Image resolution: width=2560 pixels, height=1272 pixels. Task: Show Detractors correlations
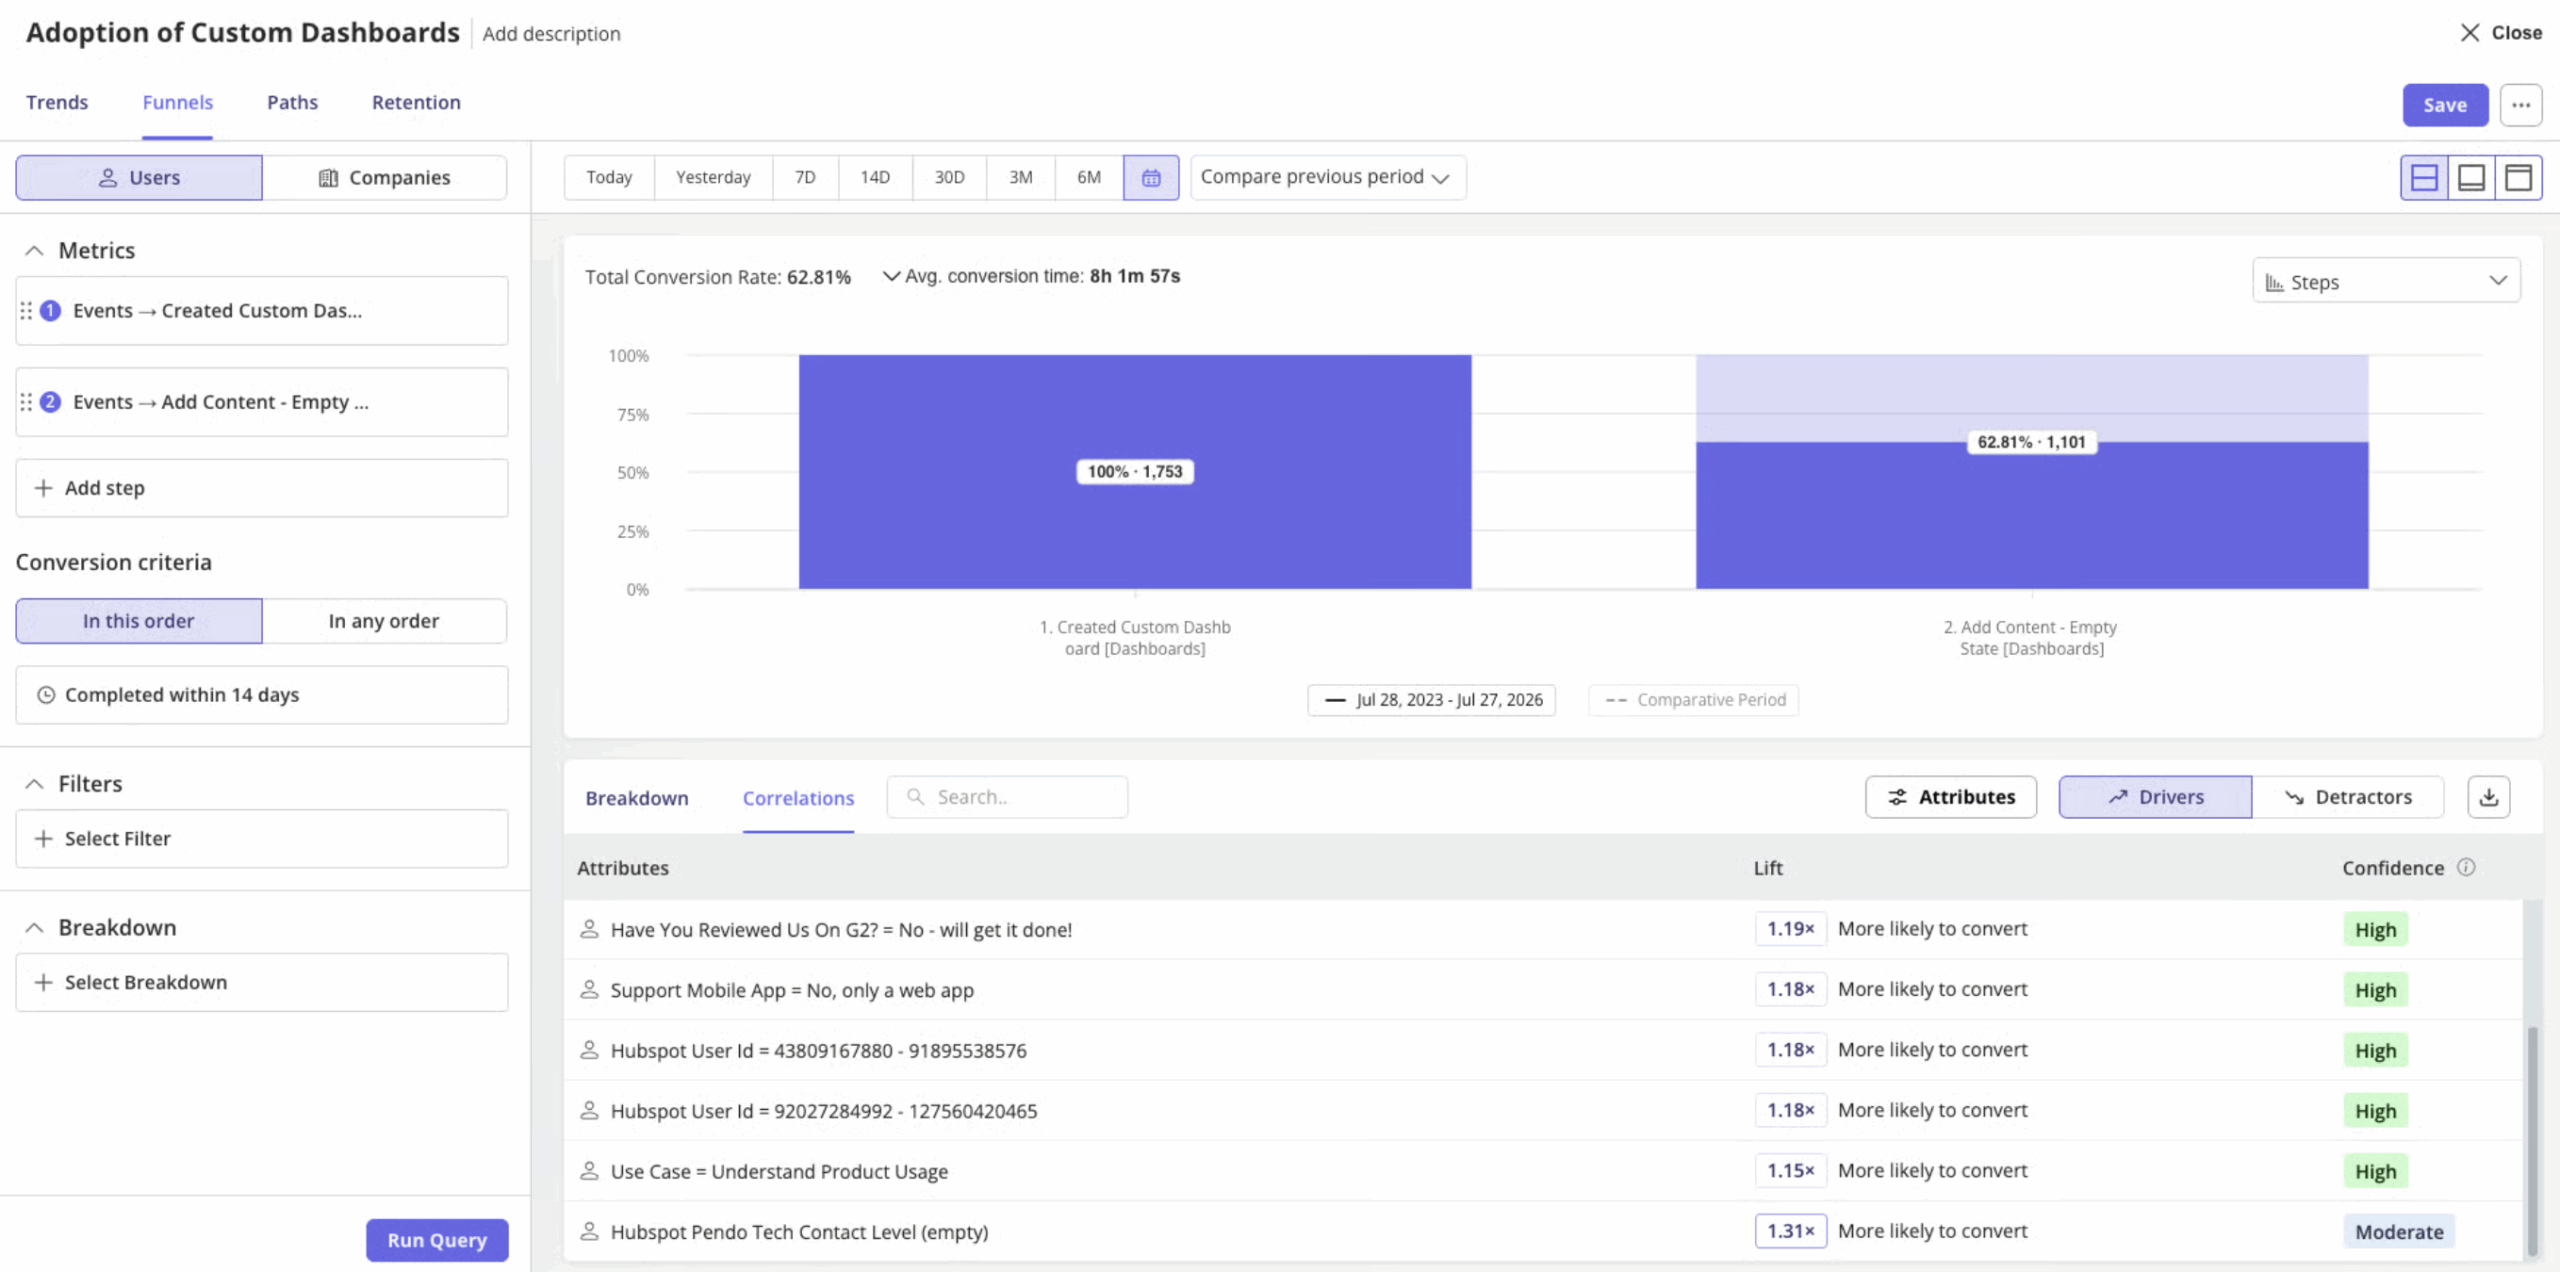click(2348, 797)
